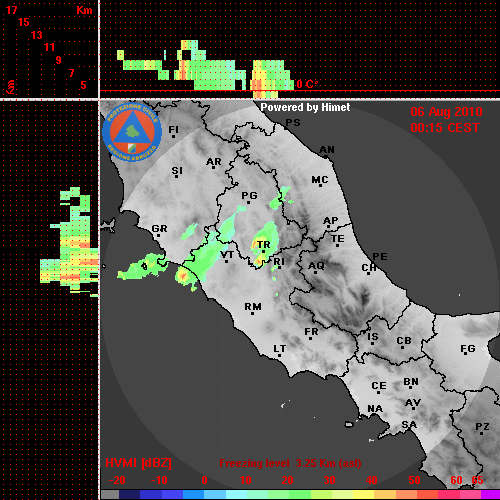Select the BN city label

[411, 382]
